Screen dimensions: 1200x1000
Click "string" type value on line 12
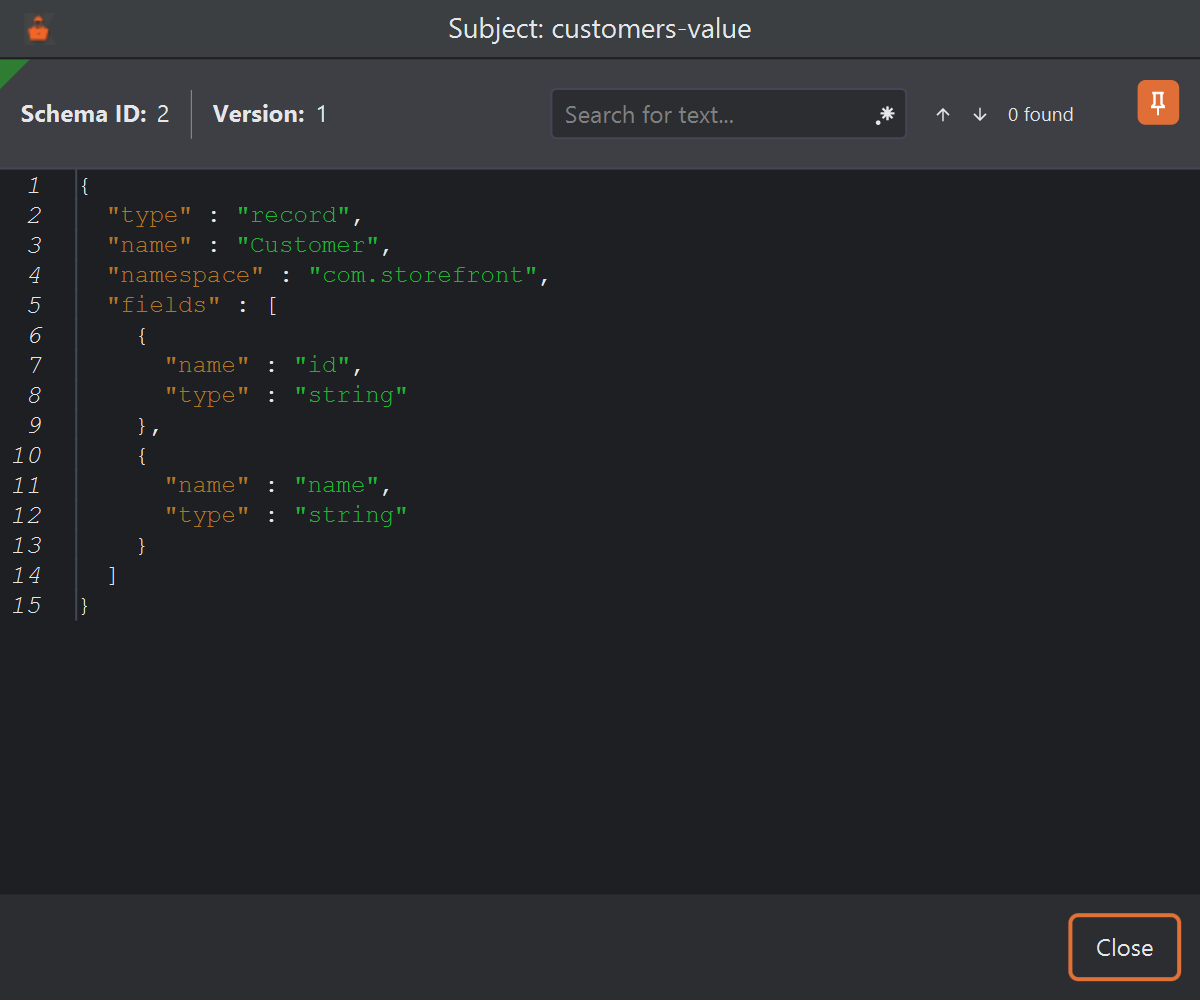point(351,515)
